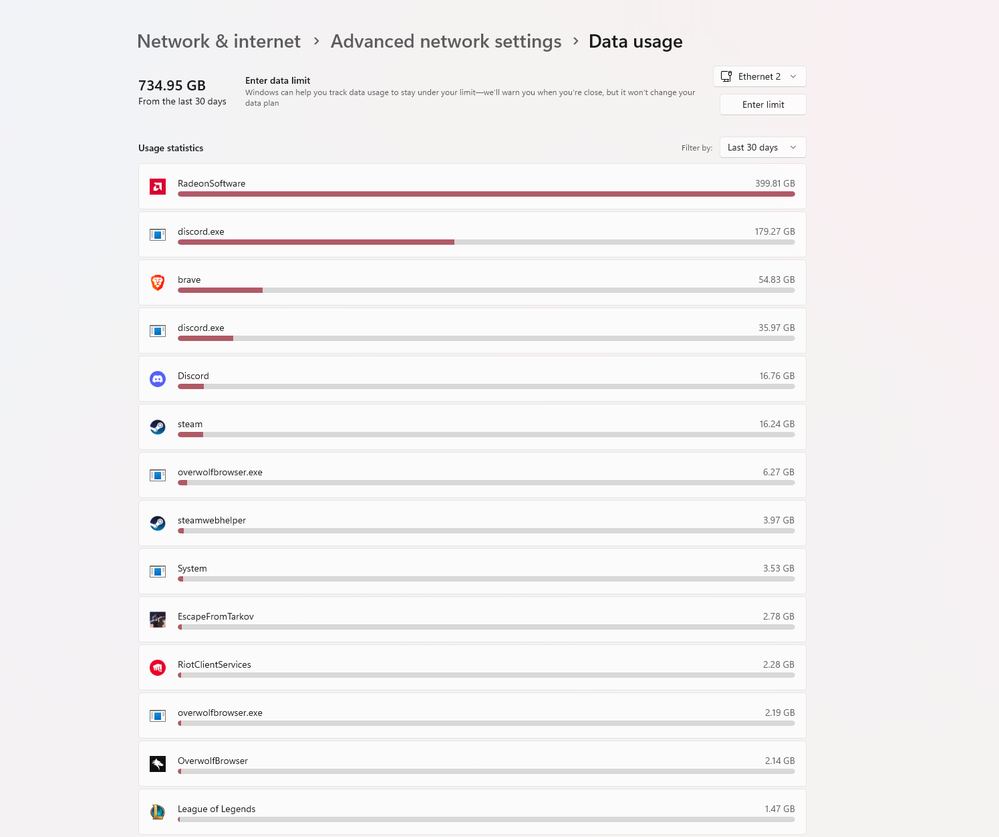
Task: Go back to Network & internet breadcrumb
Action: coord(219,41)
